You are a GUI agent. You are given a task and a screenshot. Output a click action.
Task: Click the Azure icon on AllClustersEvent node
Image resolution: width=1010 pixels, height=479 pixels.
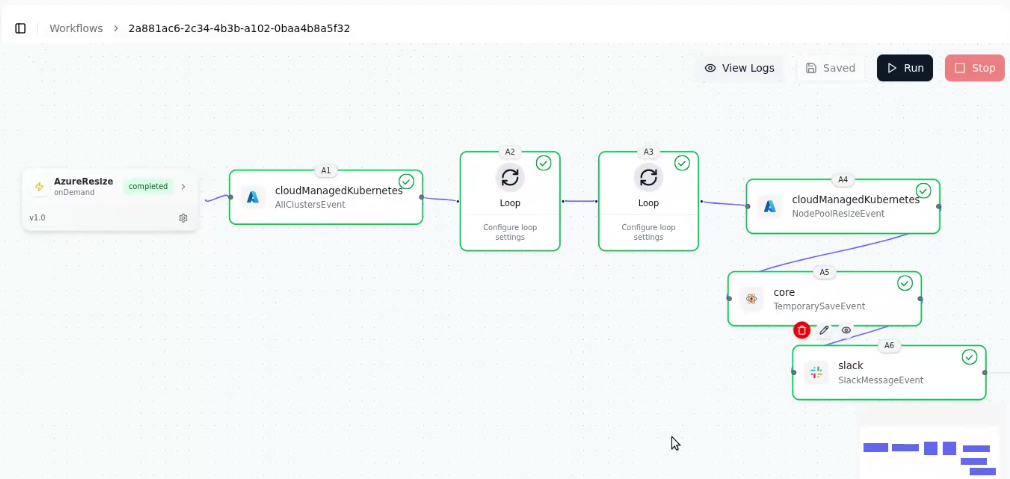(253, 197)
